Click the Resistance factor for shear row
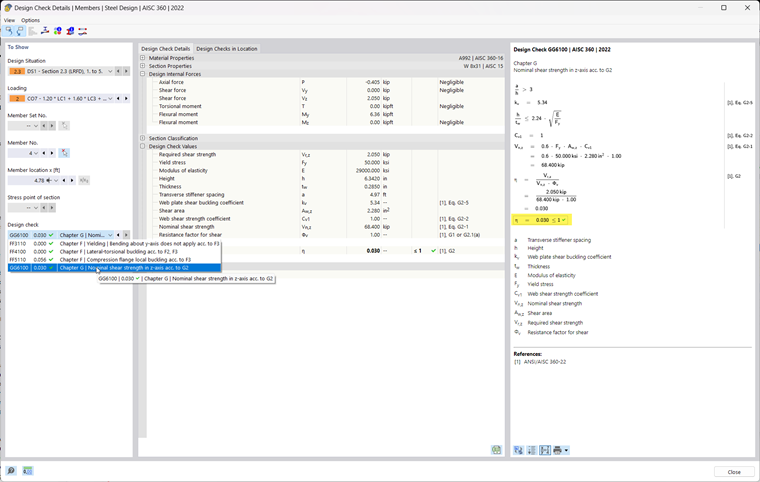This screenshot has width=760, height=482. click(326, 235)
